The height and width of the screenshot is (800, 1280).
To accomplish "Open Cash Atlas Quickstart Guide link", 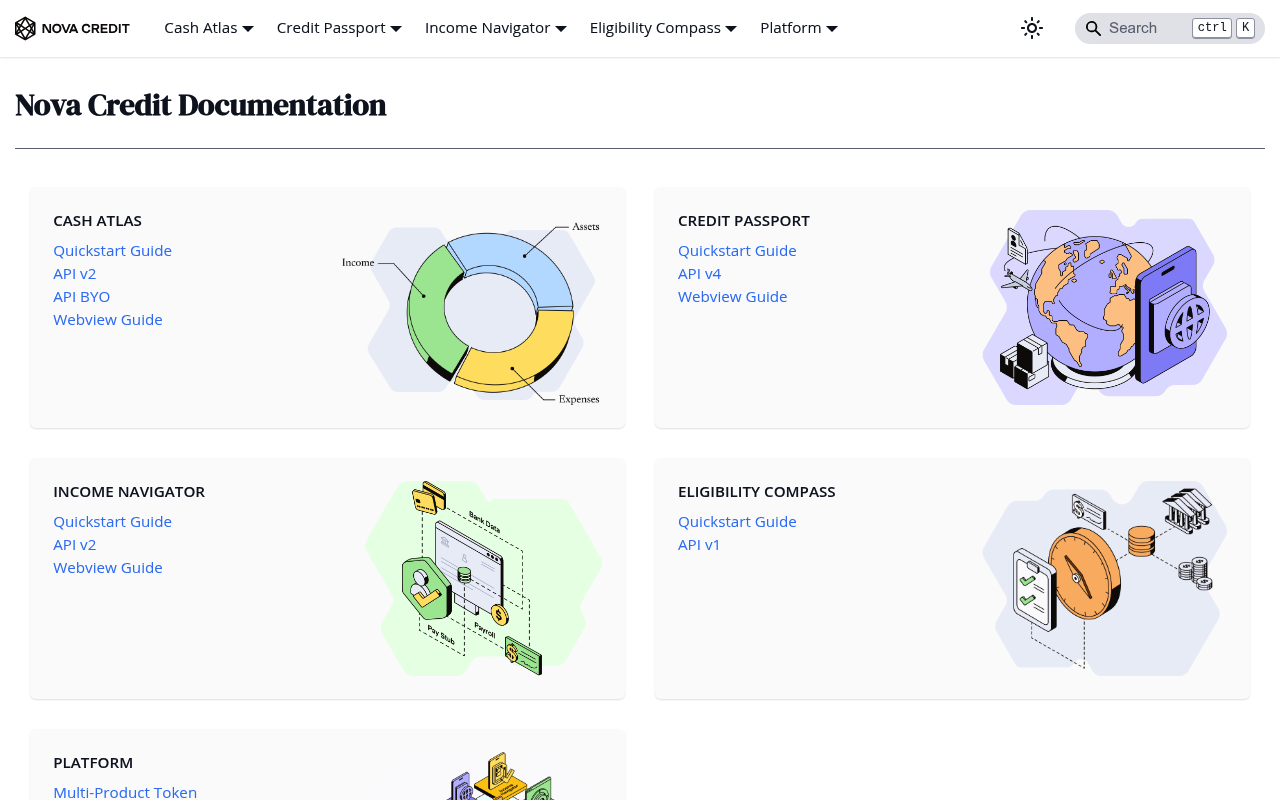I will pyautogui.click(x=112, y=251).
